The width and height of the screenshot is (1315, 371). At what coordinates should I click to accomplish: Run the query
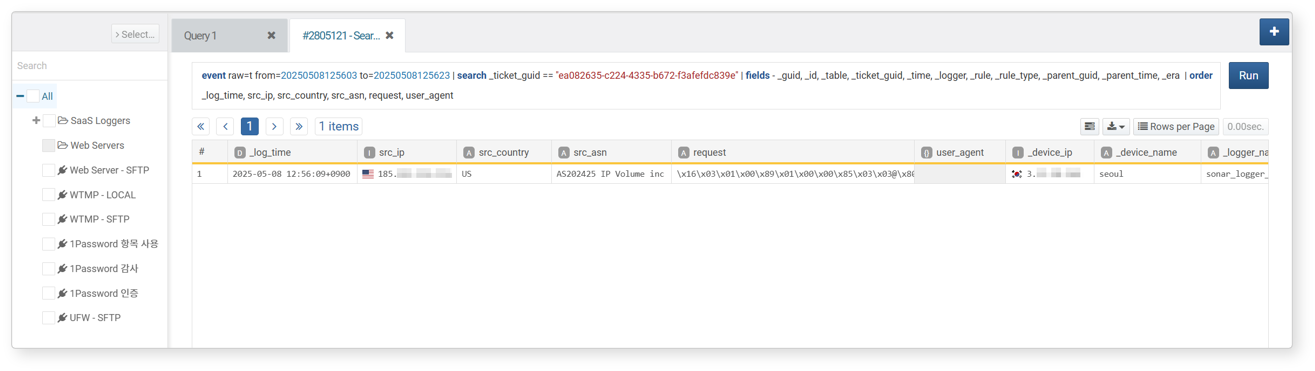coord(1248,75)
